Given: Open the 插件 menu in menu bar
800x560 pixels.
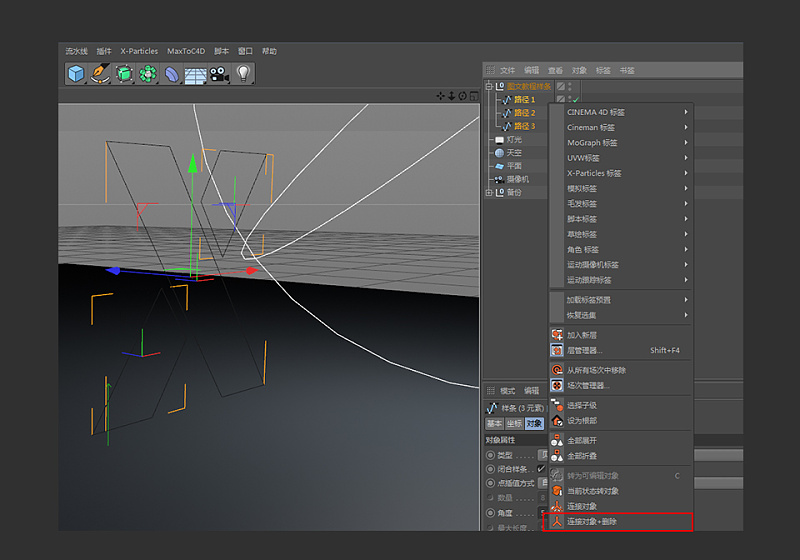Looking at the screenshot, I should tap(104, 51).
